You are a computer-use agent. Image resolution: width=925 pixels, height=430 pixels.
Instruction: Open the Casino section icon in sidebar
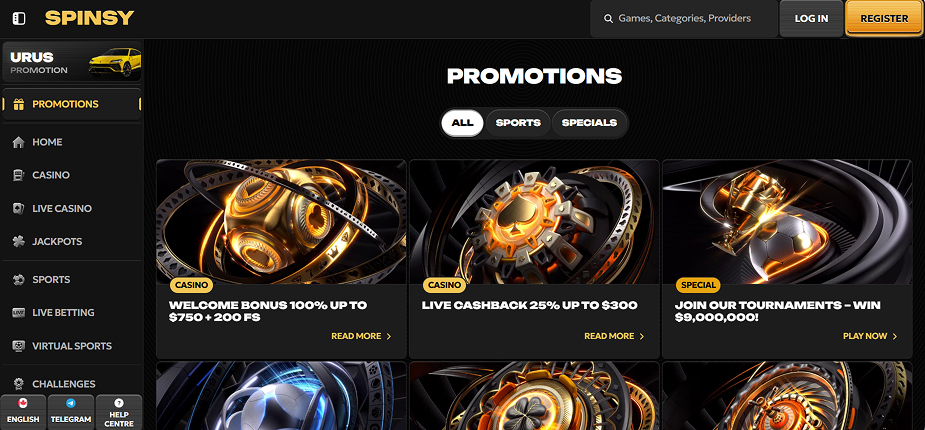point(18,175)
